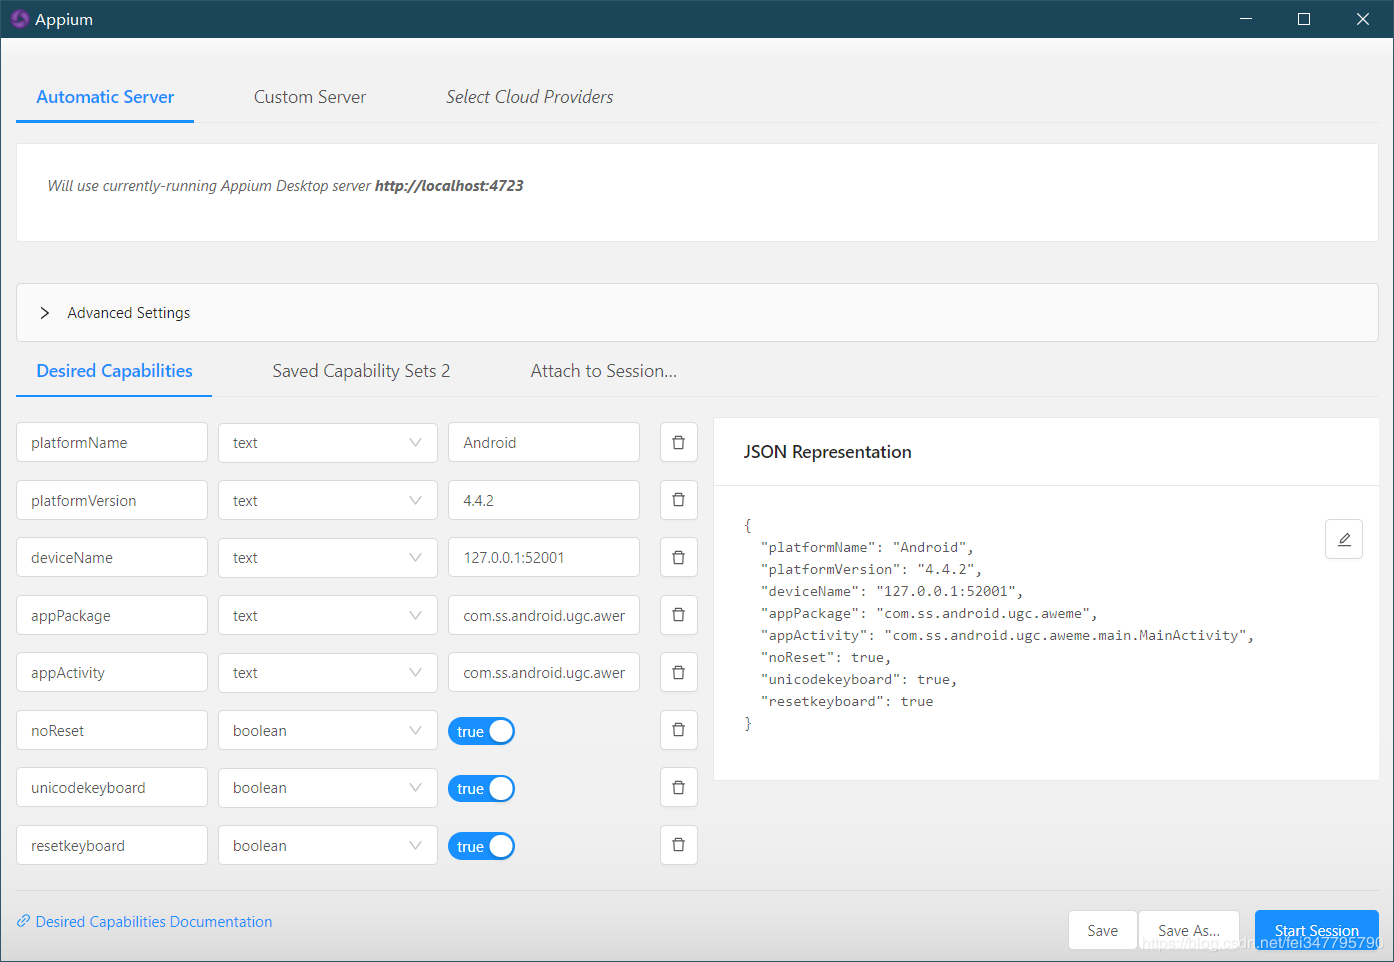The image size is (1394, 962).
Task: Delete the noReset capability row
Action: click(x=678, y=730)
